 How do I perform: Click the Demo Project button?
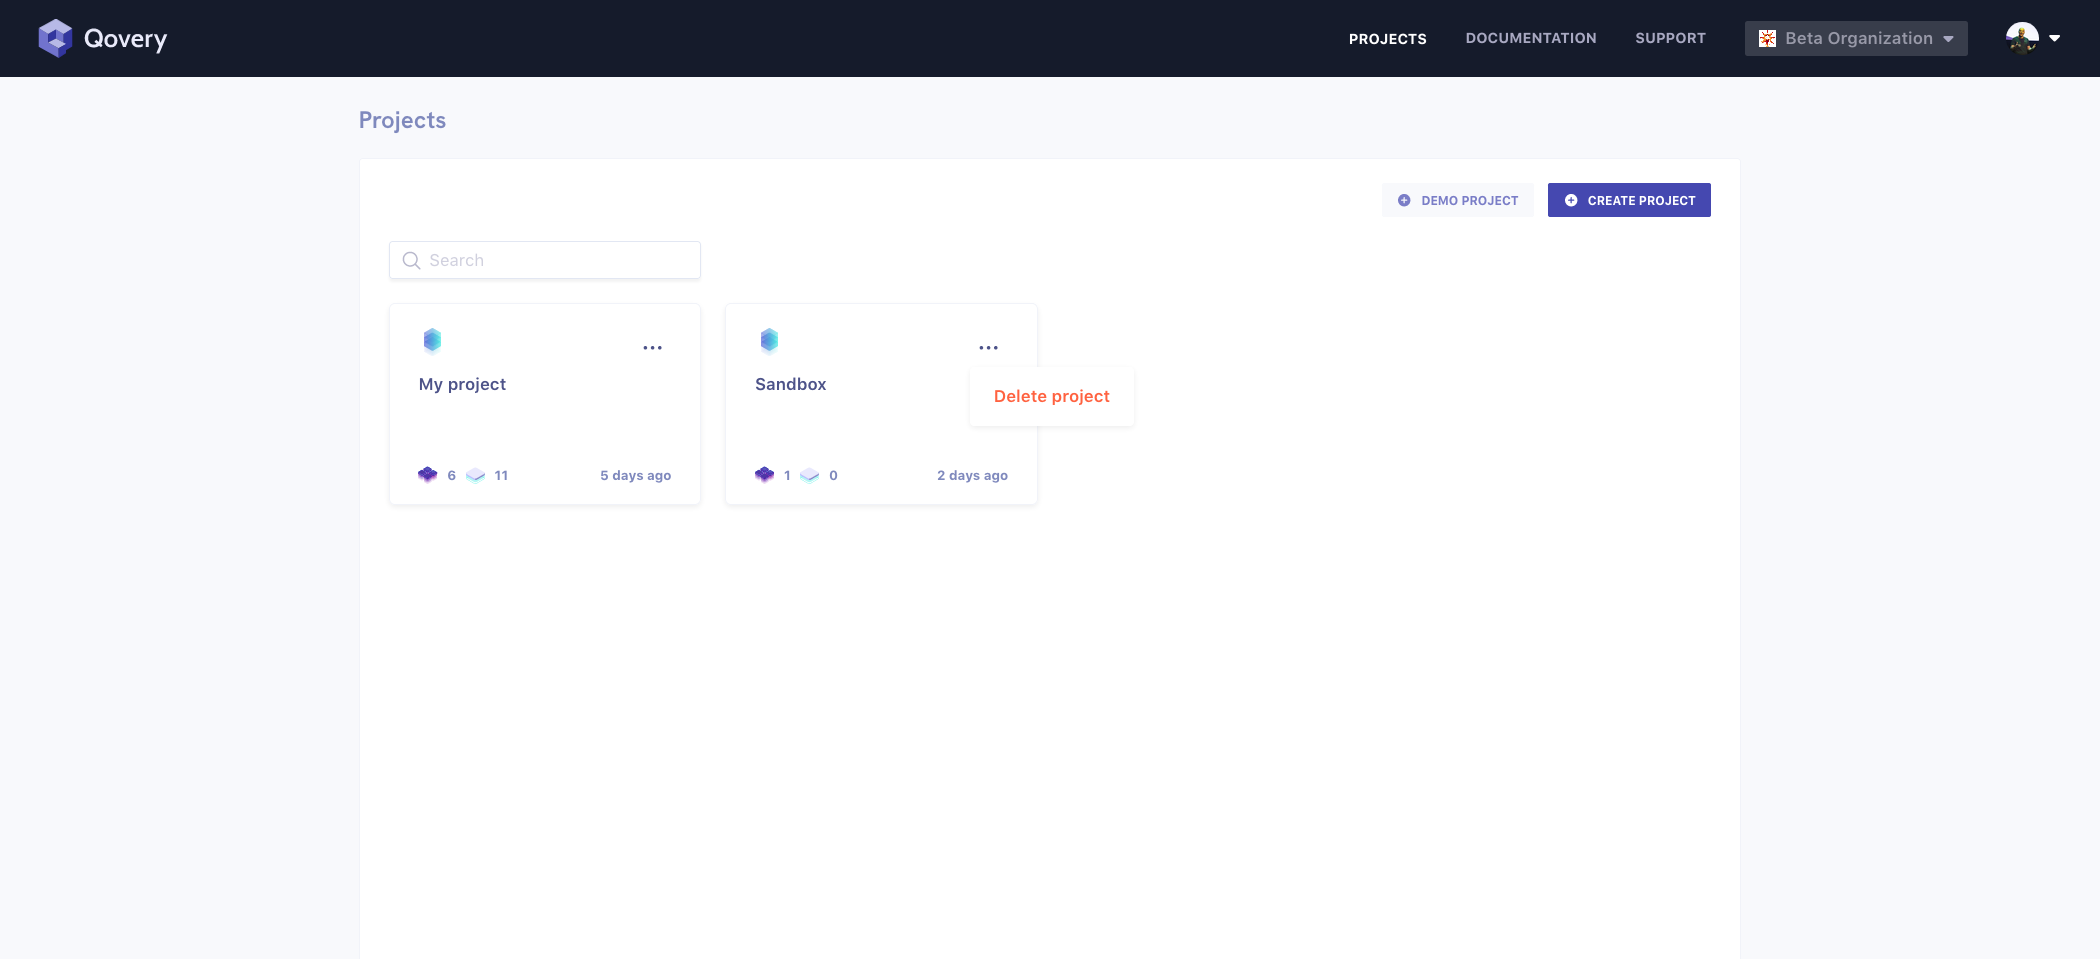coord(1457,200)
